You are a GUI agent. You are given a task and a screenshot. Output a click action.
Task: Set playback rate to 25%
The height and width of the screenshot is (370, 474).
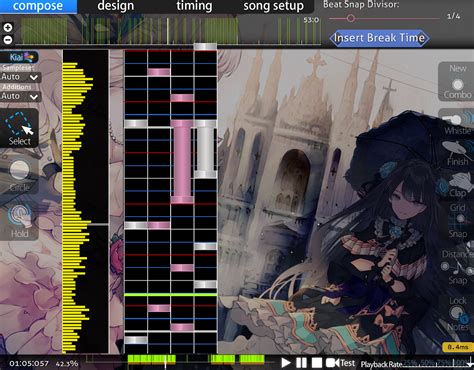click(409, 362)
